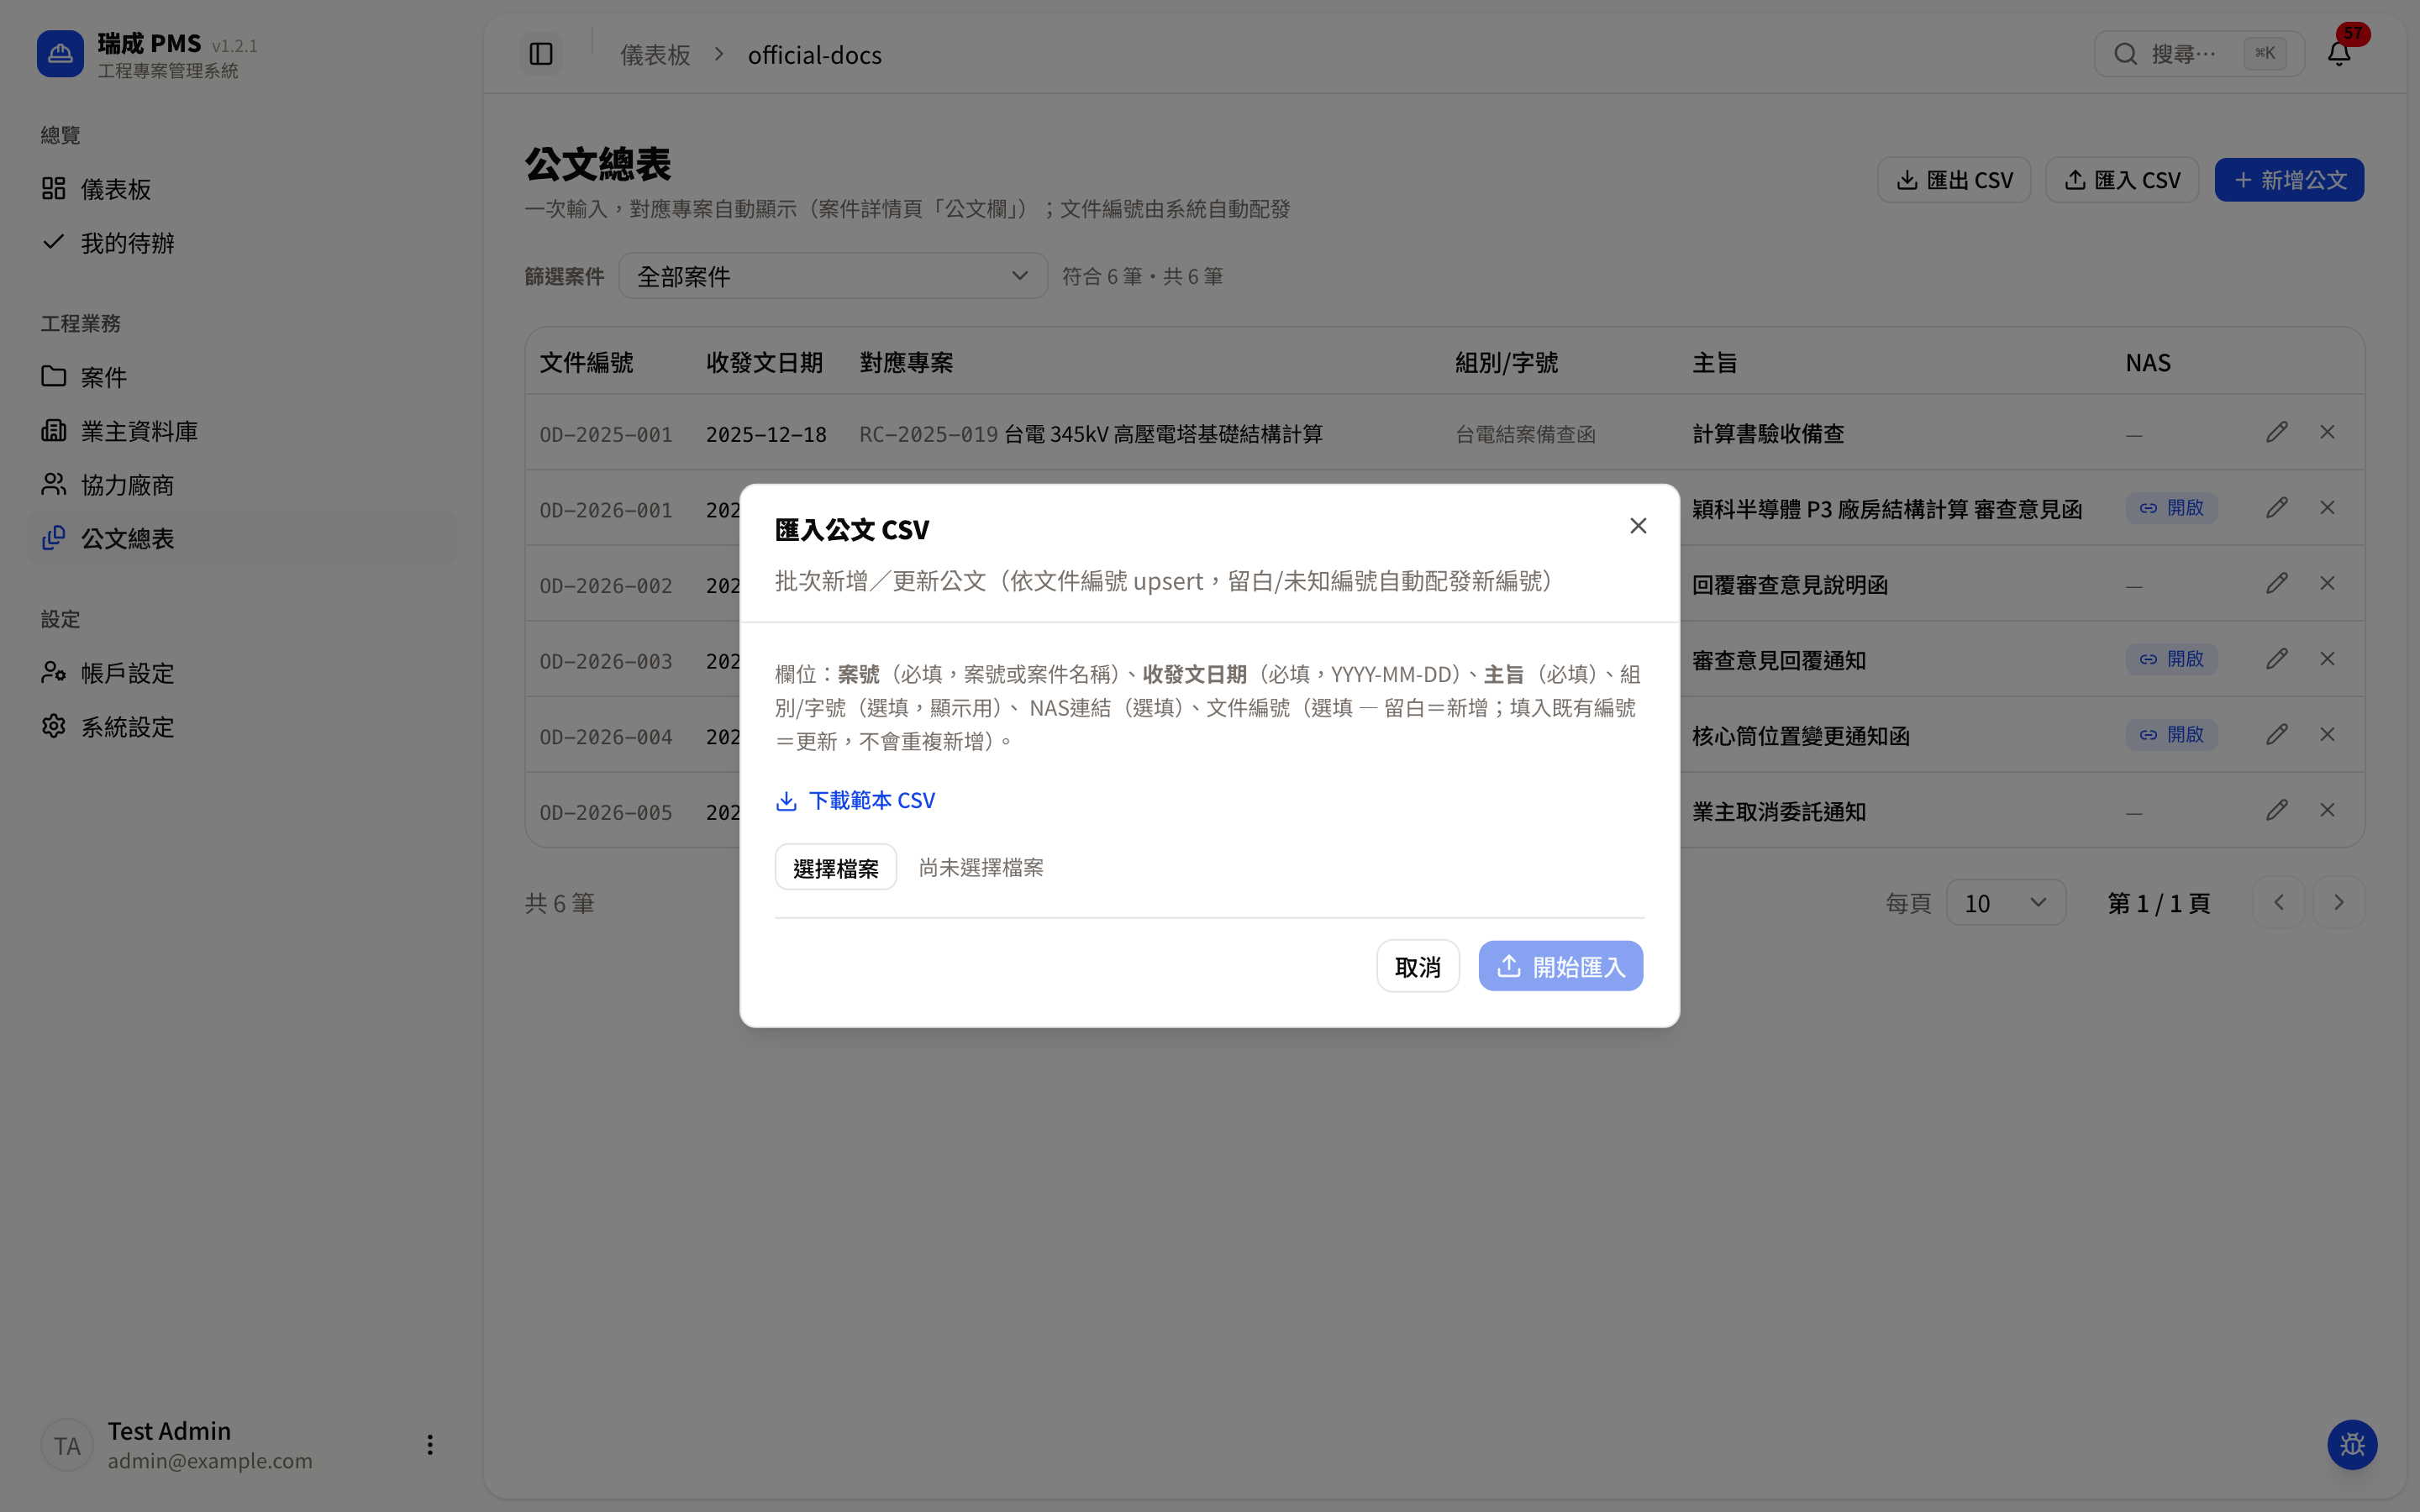The width and height of the screenshot is (2420, 1512).
Task: Click the 匯出 CSV button
Action: point(1954,180)
